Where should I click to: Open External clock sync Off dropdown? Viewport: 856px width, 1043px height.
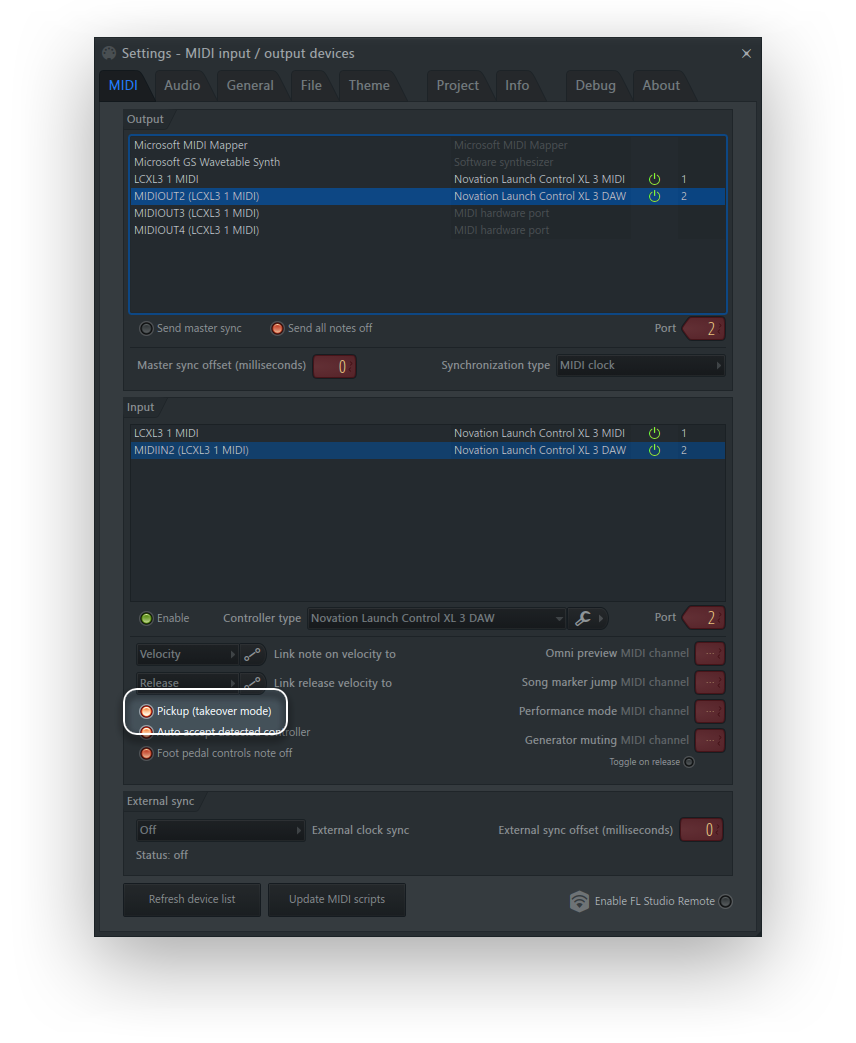pos(220,830)
